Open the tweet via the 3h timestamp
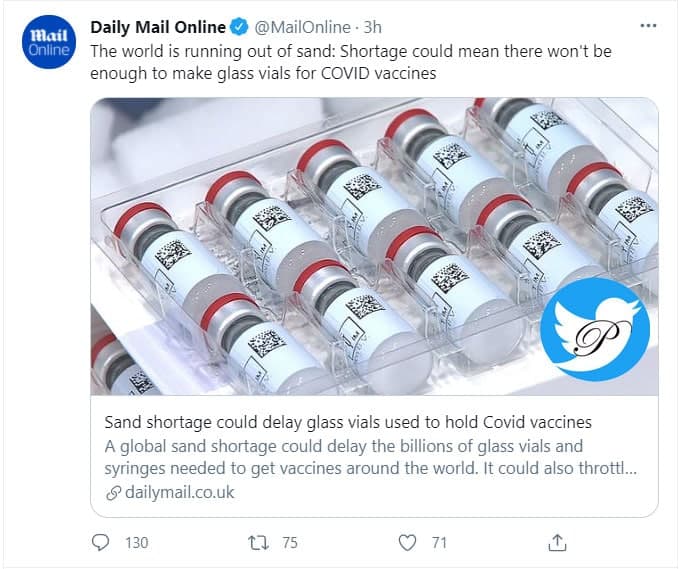The image size is (688, 569). click(371, 27)
